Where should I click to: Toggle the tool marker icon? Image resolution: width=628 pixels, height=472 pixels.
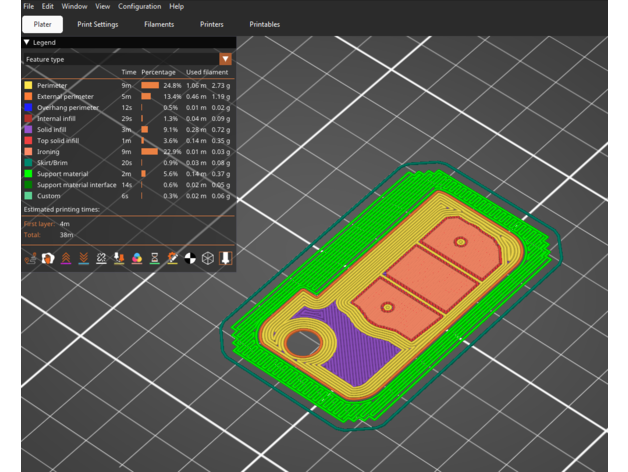click(x=226, y=258)
